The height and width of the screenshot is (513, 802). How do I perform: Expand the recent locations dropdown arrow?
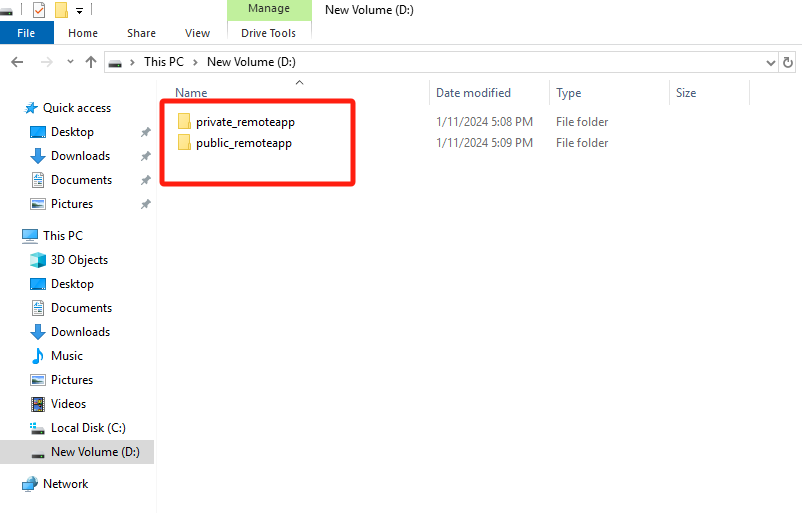click(70, 62)
